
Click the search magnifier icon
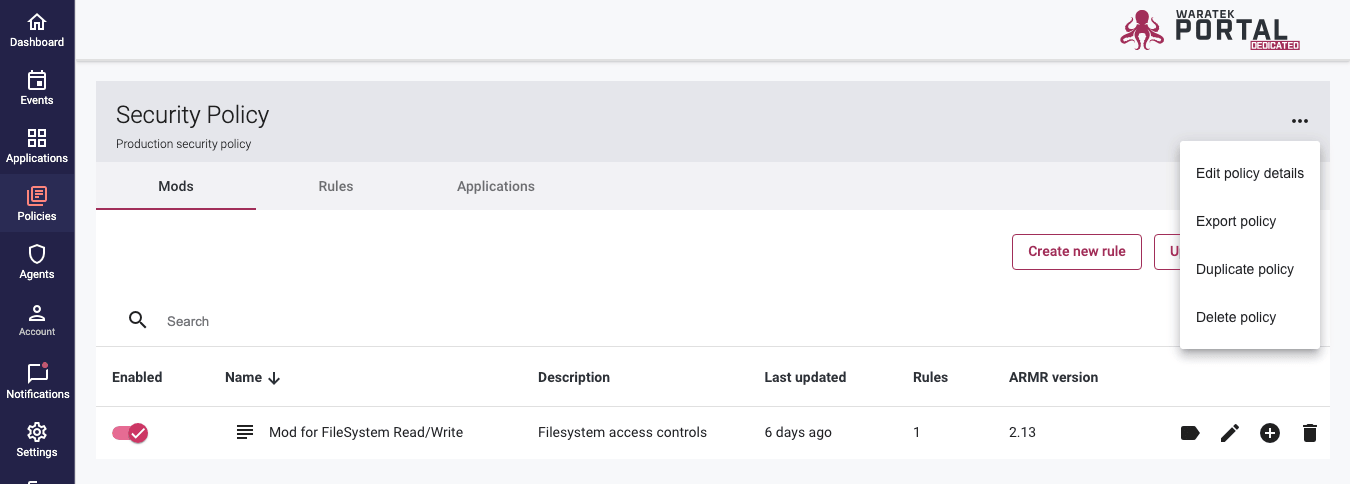[138, 320]
